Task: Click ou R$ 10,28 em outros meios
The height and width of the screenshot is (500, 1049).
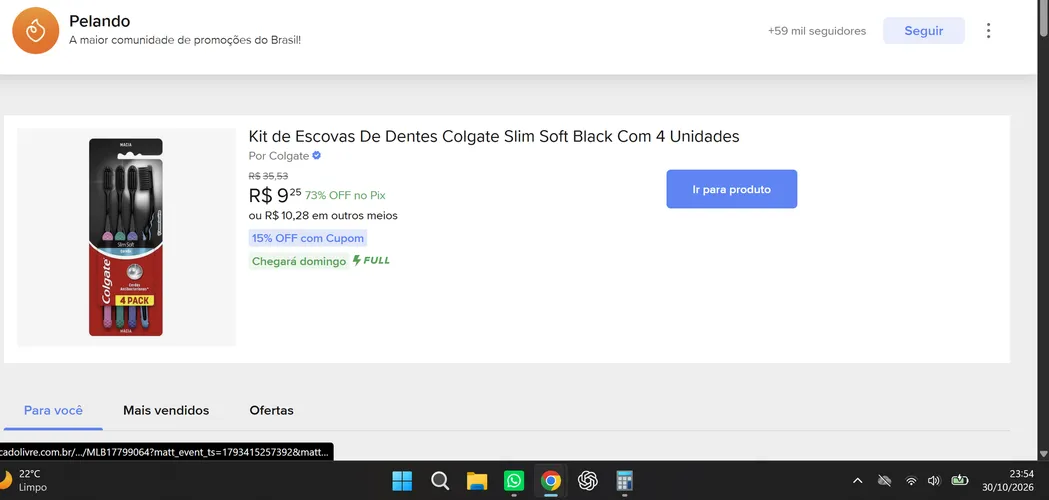Action: pos(323,216)
